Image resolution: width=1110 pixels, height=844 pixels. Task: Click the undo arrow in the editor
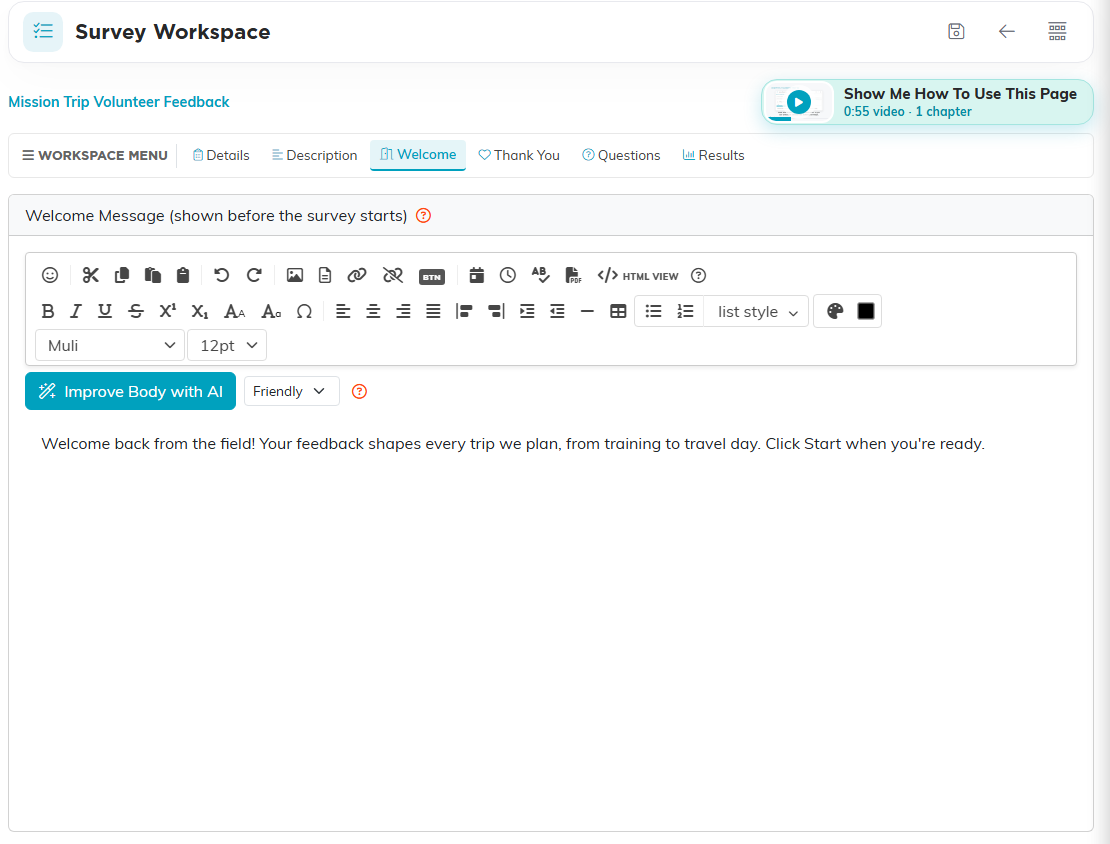(222, 275)
